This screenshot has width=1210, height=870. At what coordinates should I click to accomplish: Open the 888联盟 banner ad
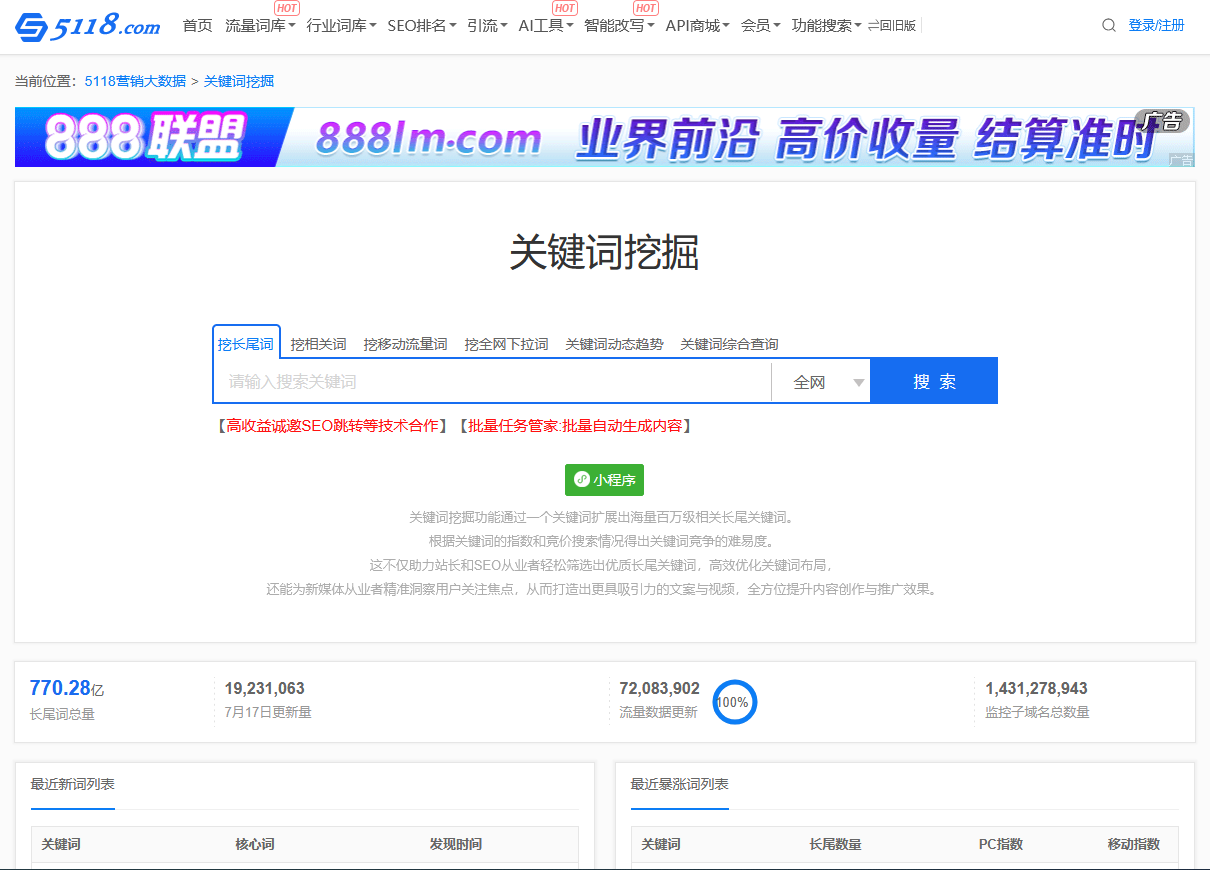click(604, 137)
